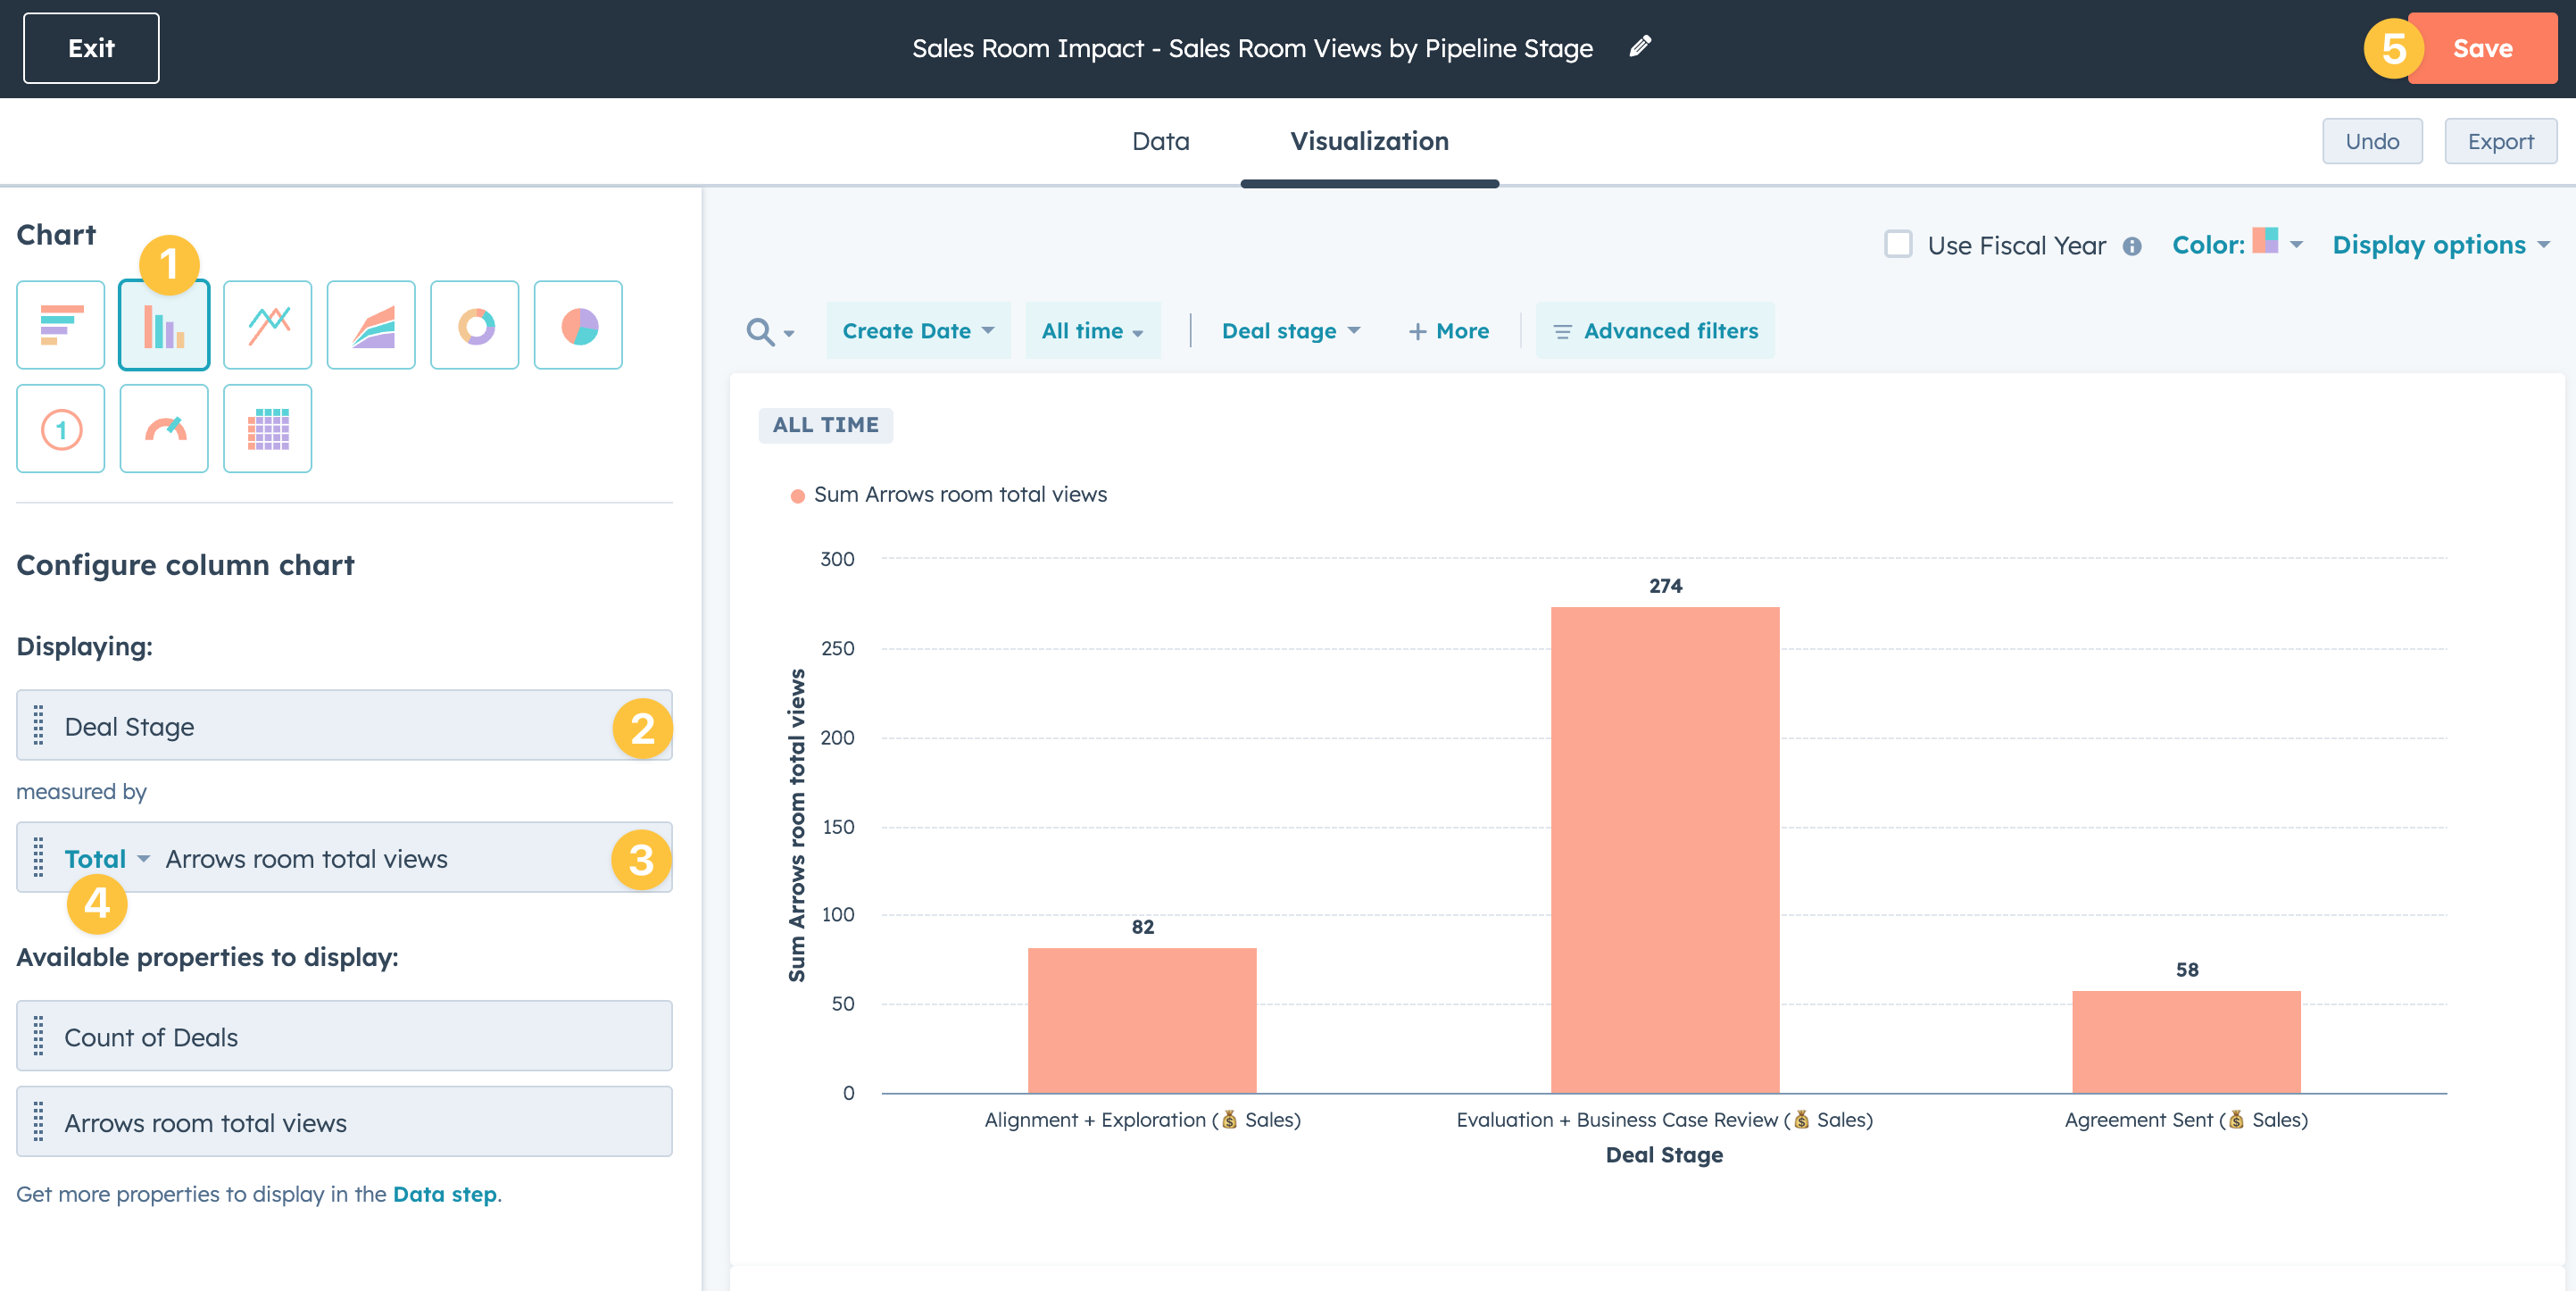
Task: Choose the area chart type icon
Action: click(371, 325)
